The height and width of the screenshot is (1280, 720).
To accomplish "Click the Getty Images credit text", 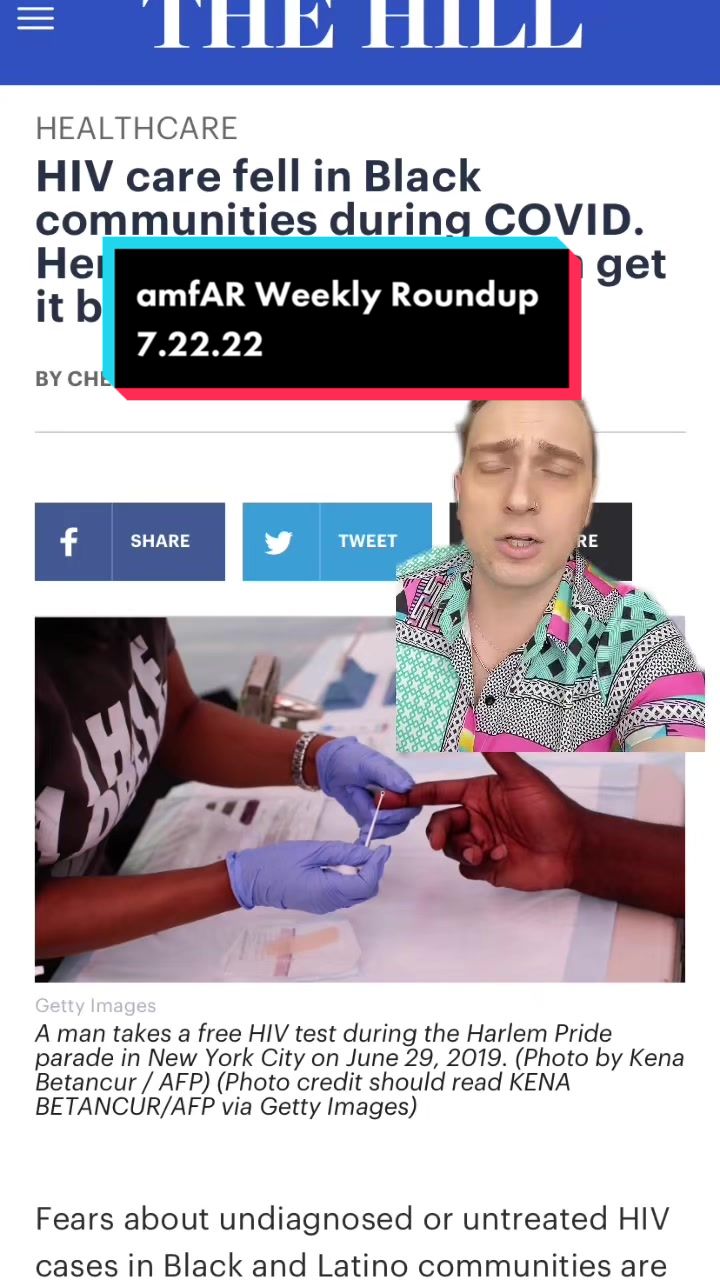I will [x=96, y=1006].
